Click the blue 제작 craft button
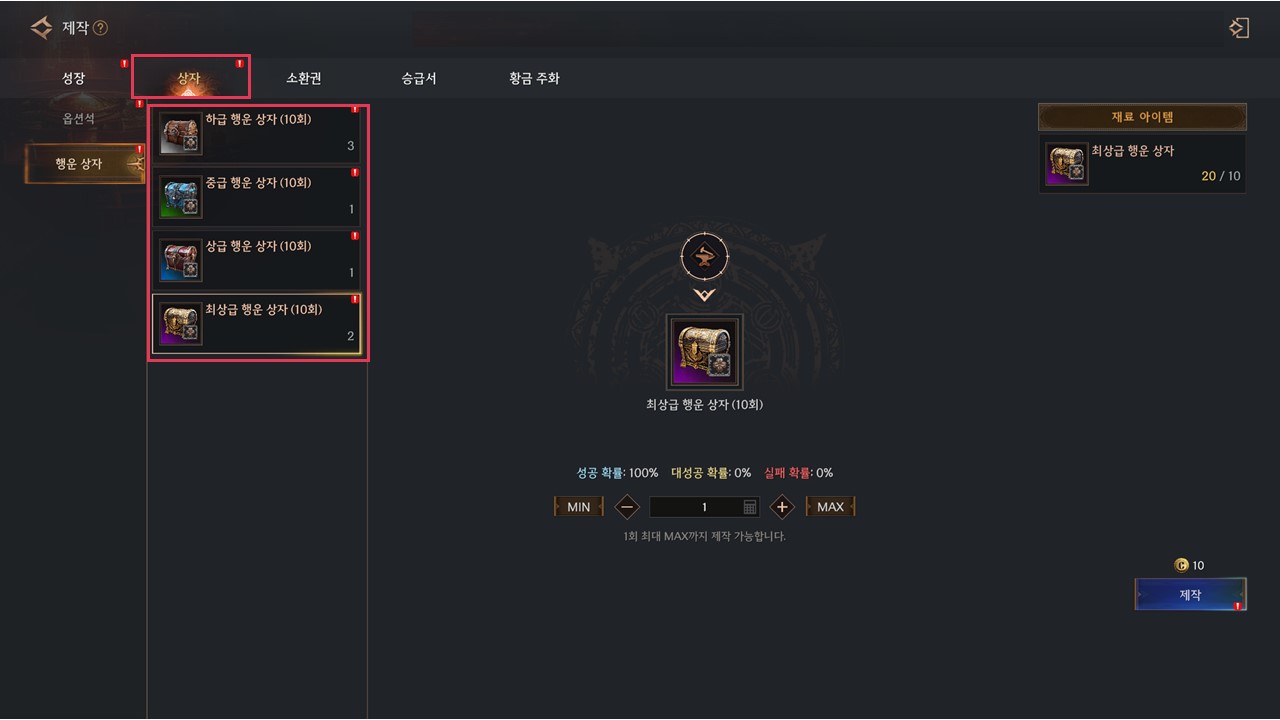Screen dimensions: 1280x720 (1190, 594)
